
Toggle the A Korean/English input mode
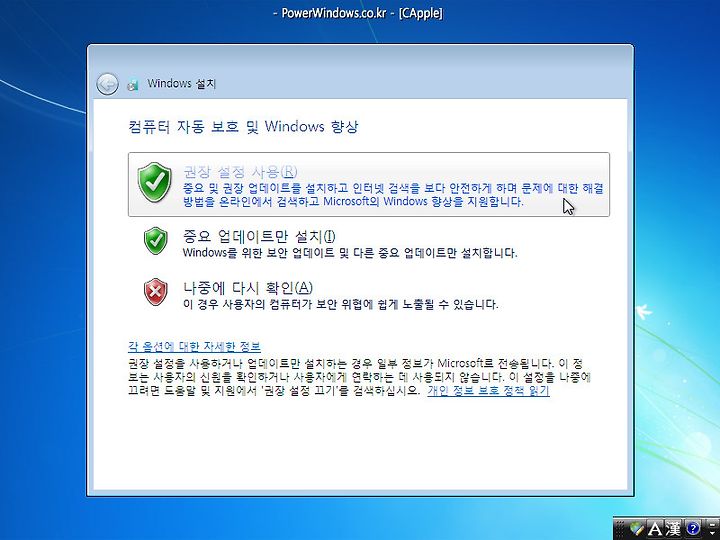point(655,529)
